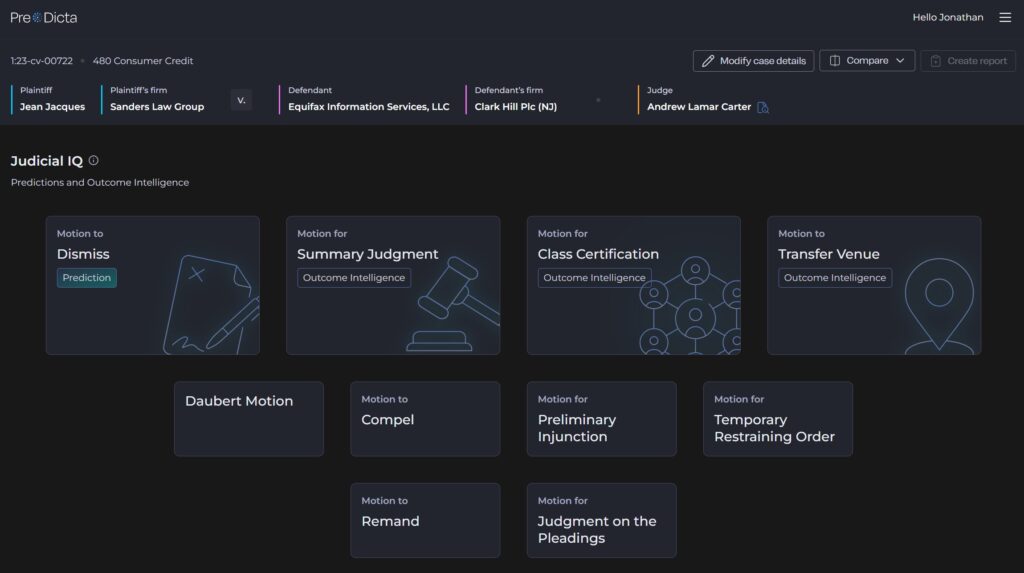Open the Motion to Transfer Venue card

click(x=874, y=286)
